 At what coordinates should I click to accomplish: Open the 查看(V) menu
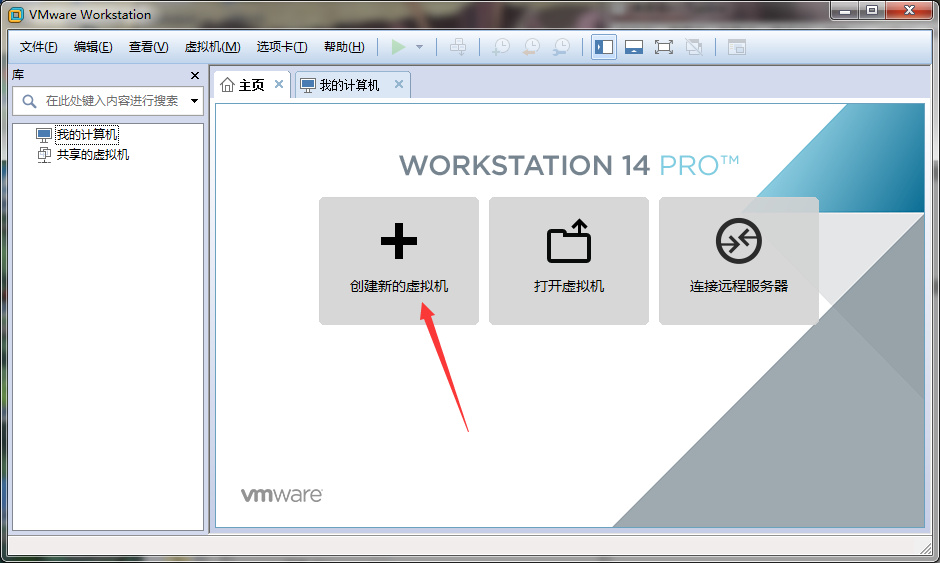click(x=148, y=47)
